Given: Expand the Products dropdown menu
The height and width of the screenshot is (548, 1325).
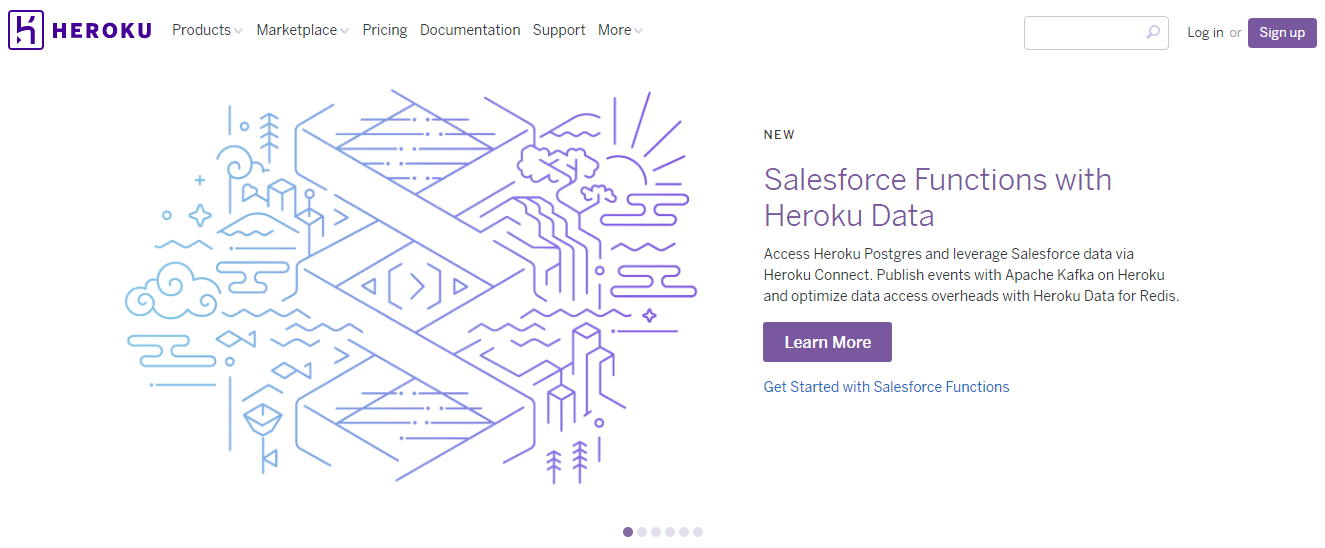Looking at the screenshot, I should click(x=207, y=30).
